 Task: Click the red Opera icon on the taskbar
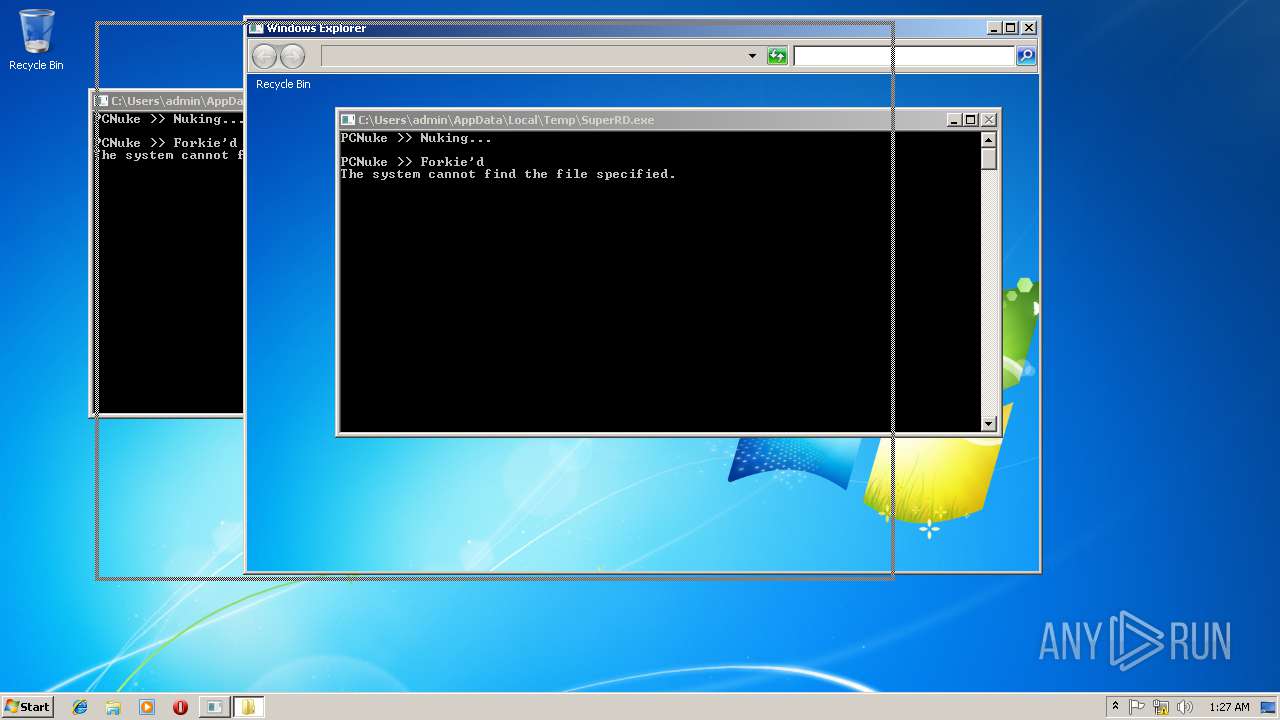point(180,707)
